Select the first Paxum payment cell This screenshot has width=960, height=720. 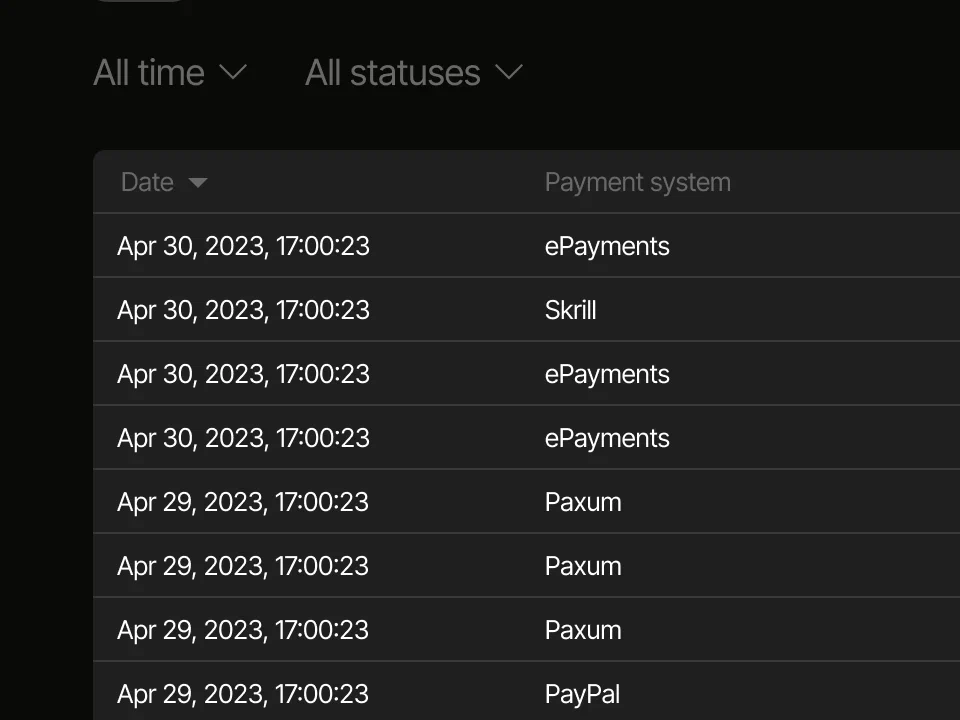[583, 502]
